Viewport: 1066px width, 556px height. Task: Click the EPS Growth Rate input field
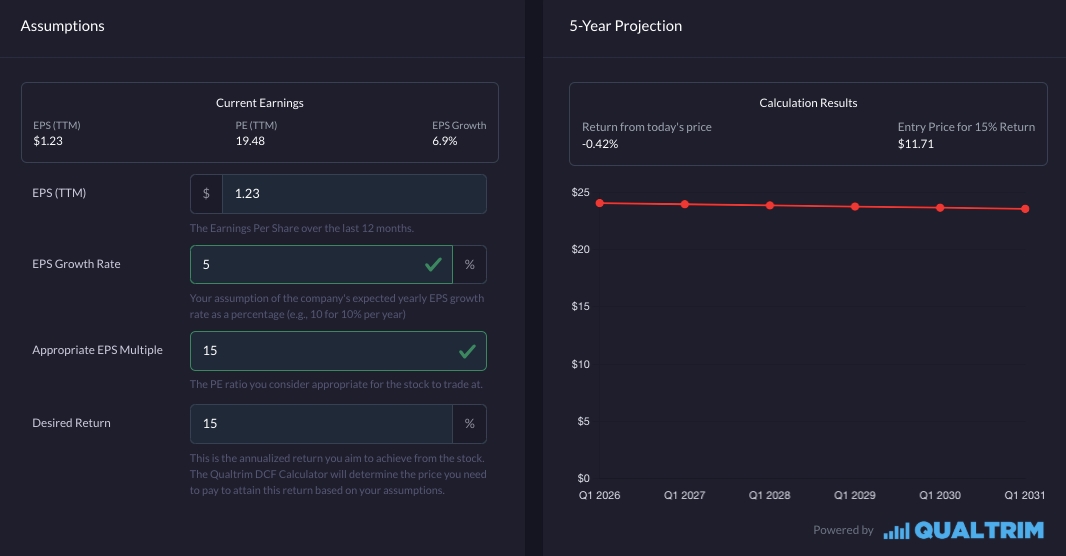coord(321,264)
